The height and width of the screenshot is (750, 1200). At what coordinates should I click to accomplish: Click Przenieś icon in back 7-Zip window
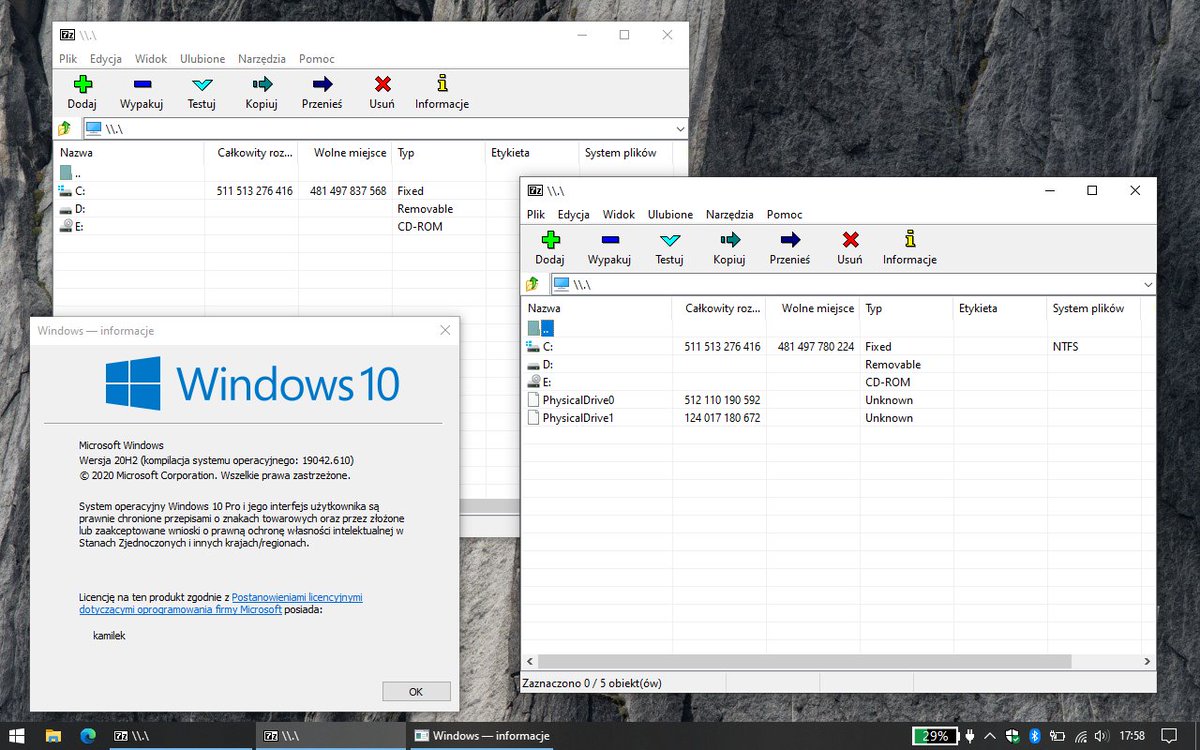coord(322,84)
